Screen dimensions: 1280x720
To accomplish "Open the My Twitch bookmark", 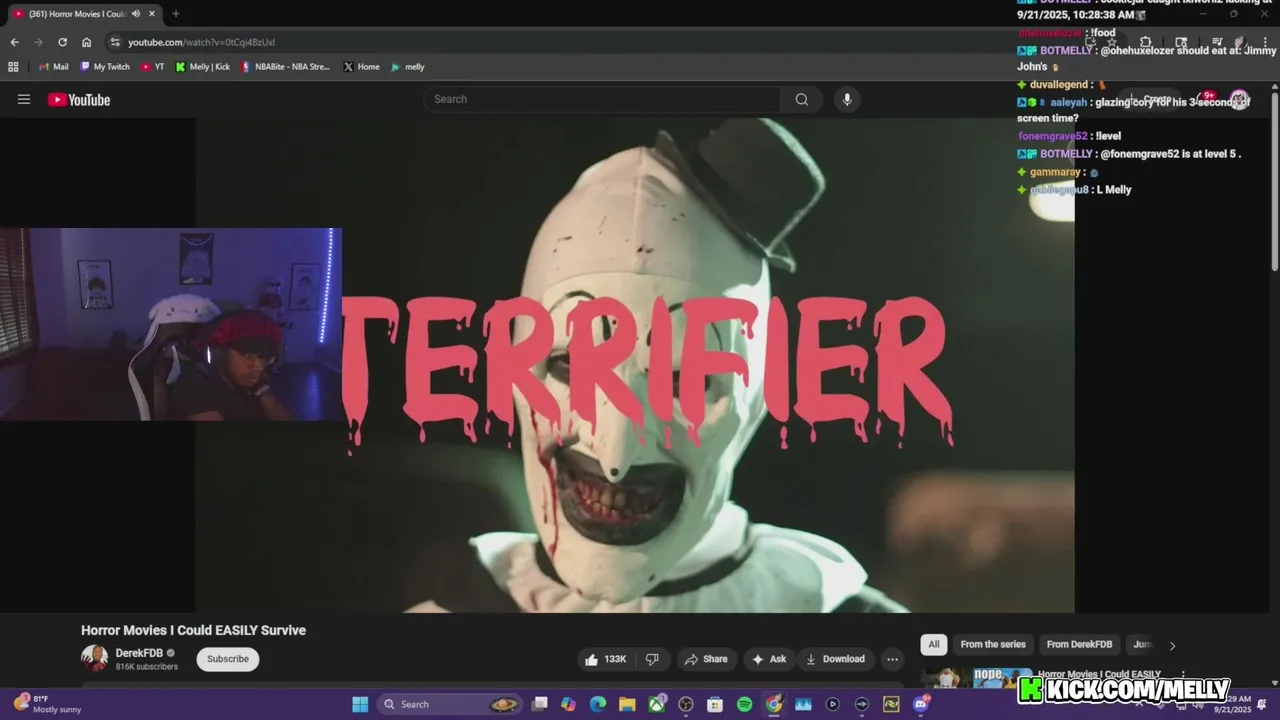I will (105, 67).
